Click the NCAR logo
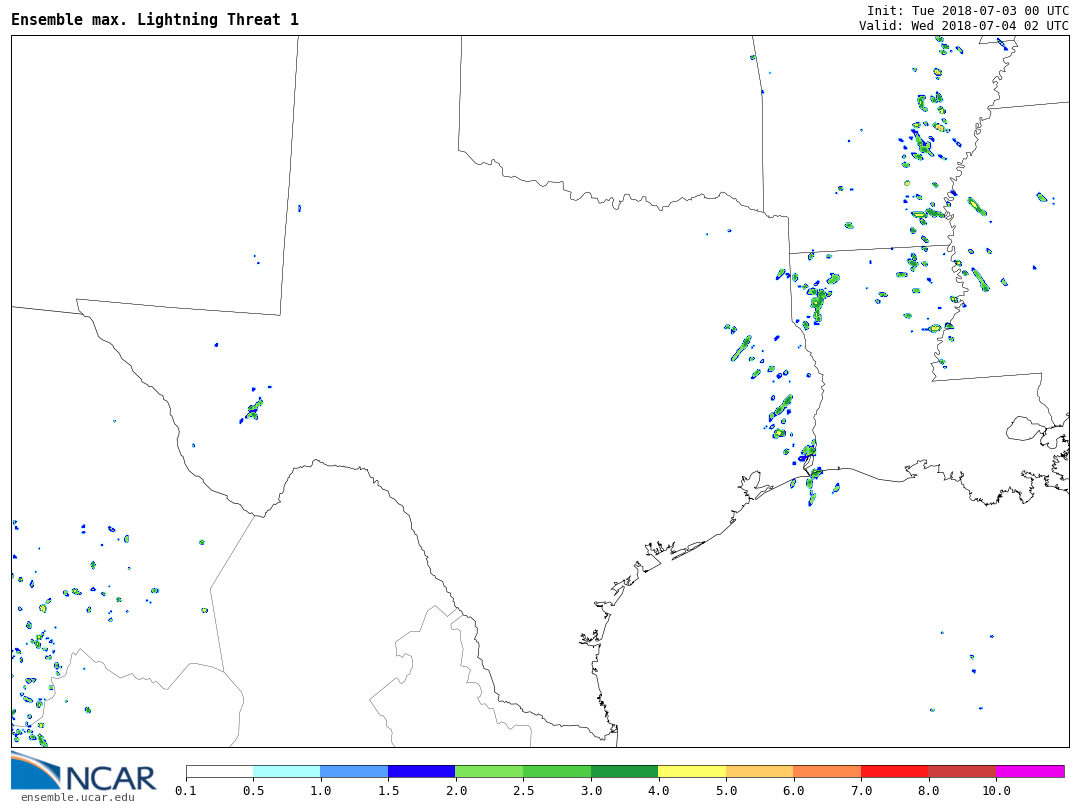The image size is (1080, 810). [83, 772]
